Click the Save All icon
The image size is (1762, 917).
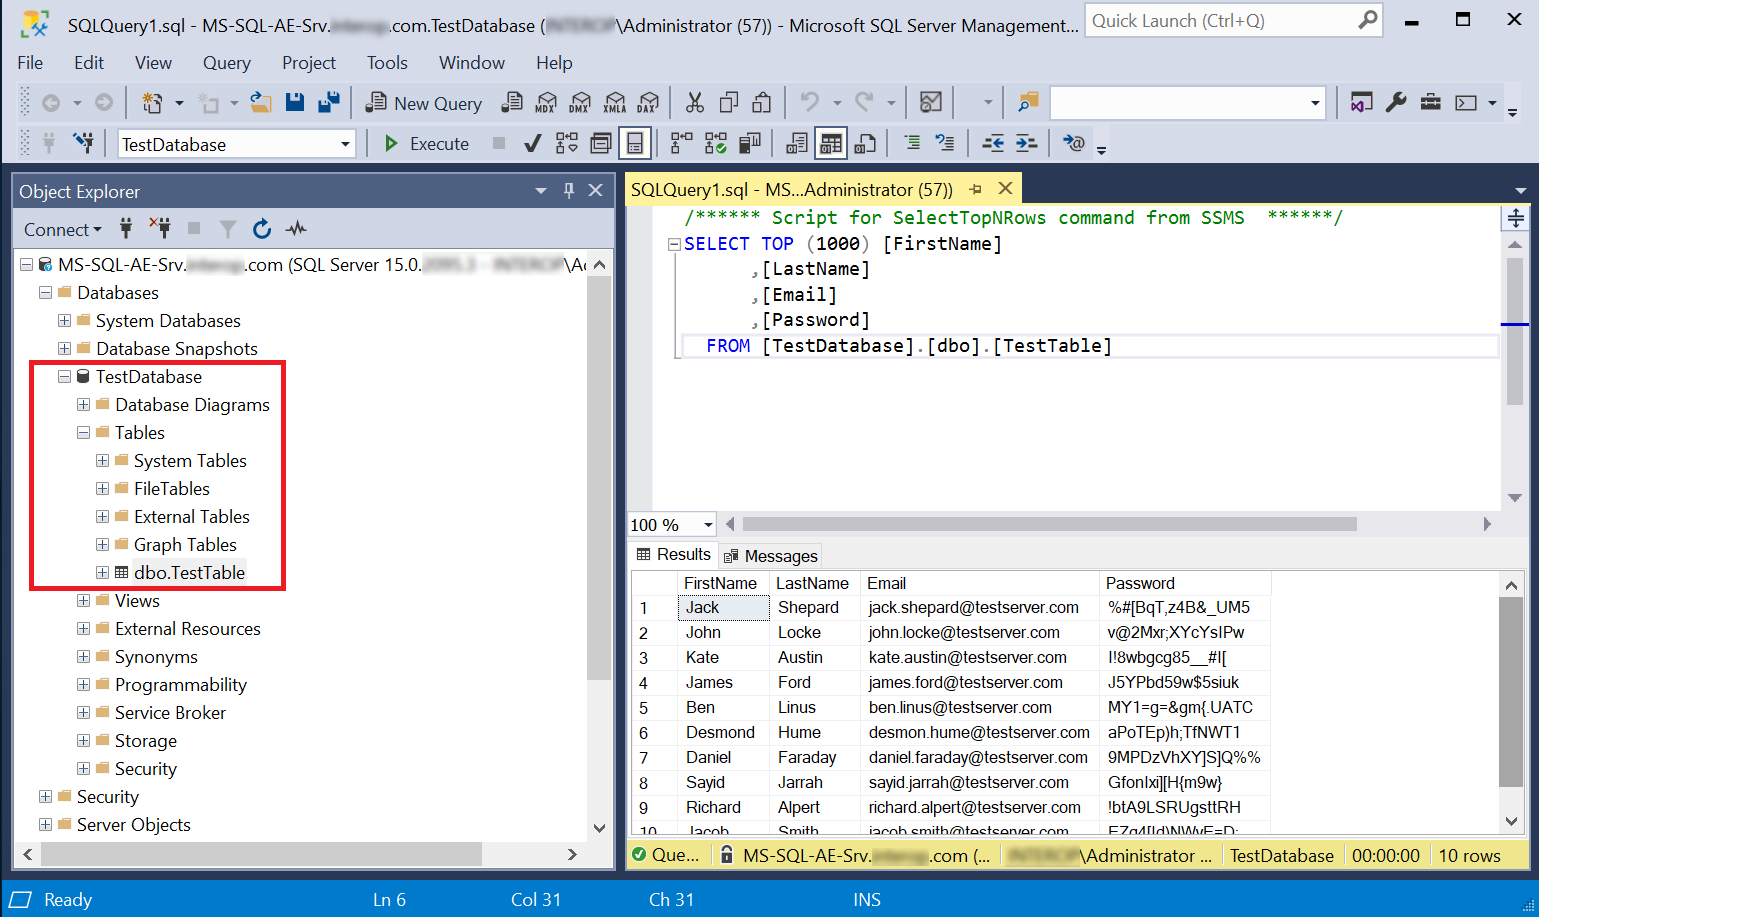pos(329,102)
